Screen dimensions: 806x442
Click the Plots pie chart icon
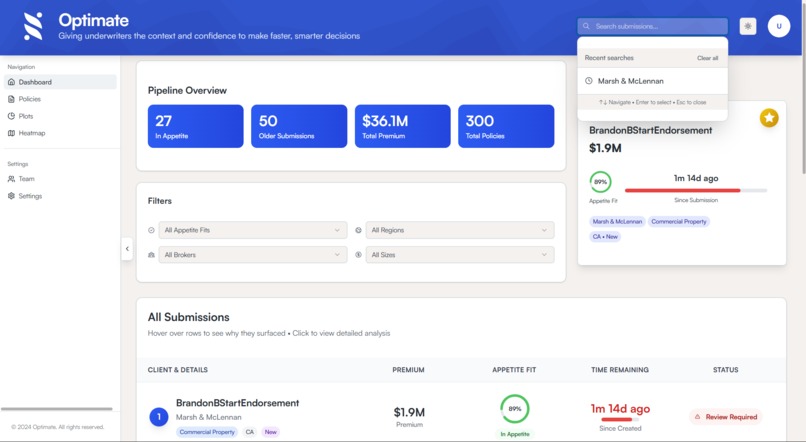pos(11,116)
